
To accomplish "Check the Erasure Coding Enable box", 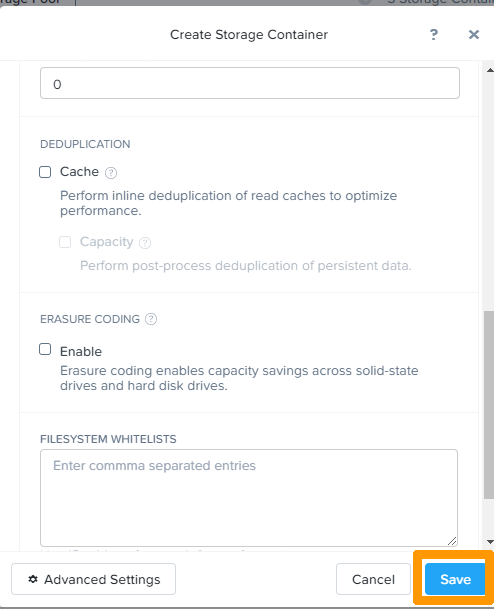I will tap(45, 349).
